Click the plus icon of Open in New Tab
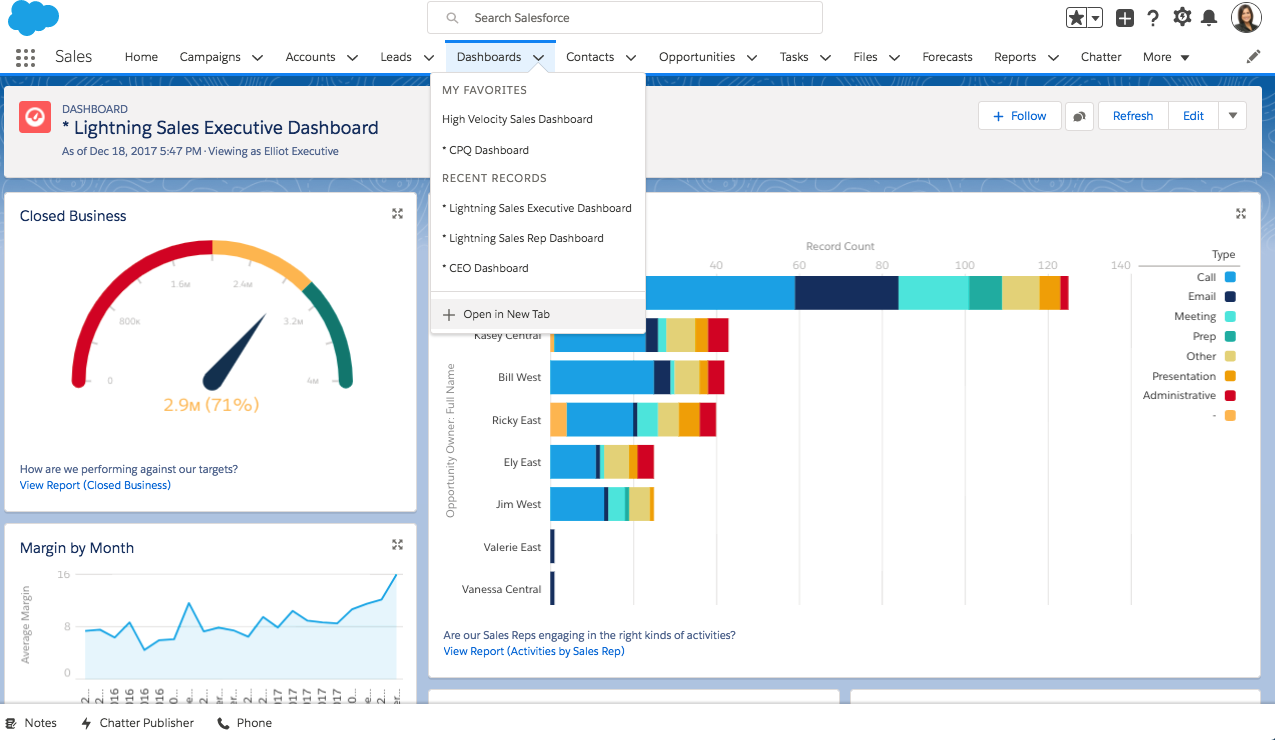The width and height of the screenshot is (1275, 740). (449, 314)
